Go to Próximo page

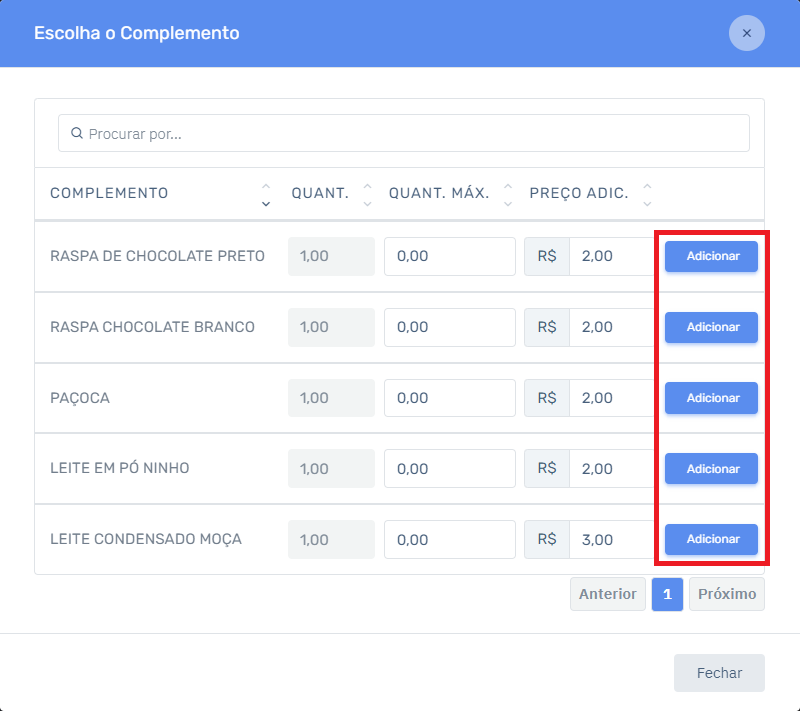(x=726, y=594)
